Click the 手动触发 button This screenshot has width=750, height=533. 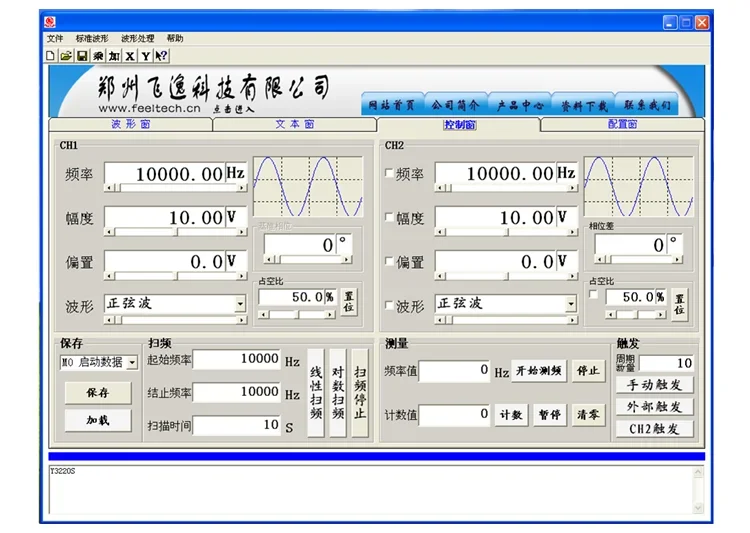[654, 385]
